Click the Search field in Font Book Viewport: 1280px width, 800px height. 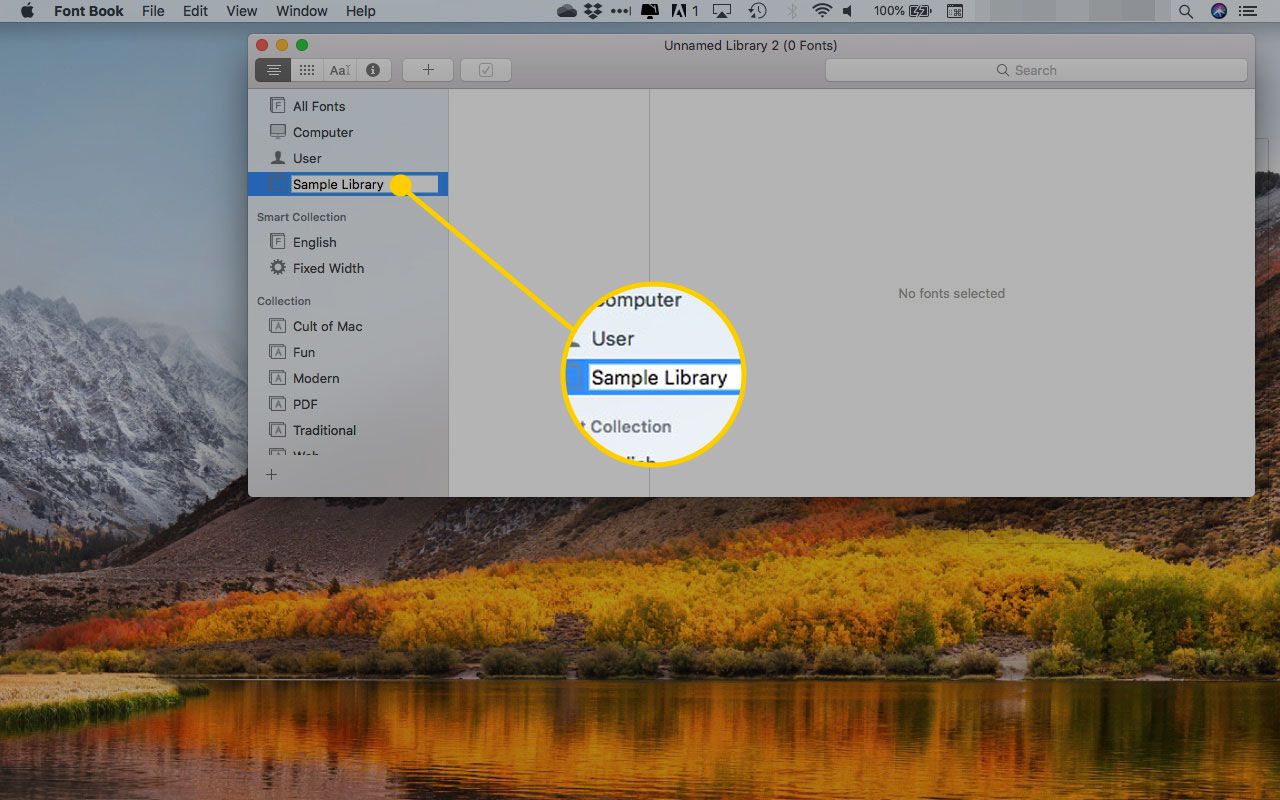pos(1036,70)
